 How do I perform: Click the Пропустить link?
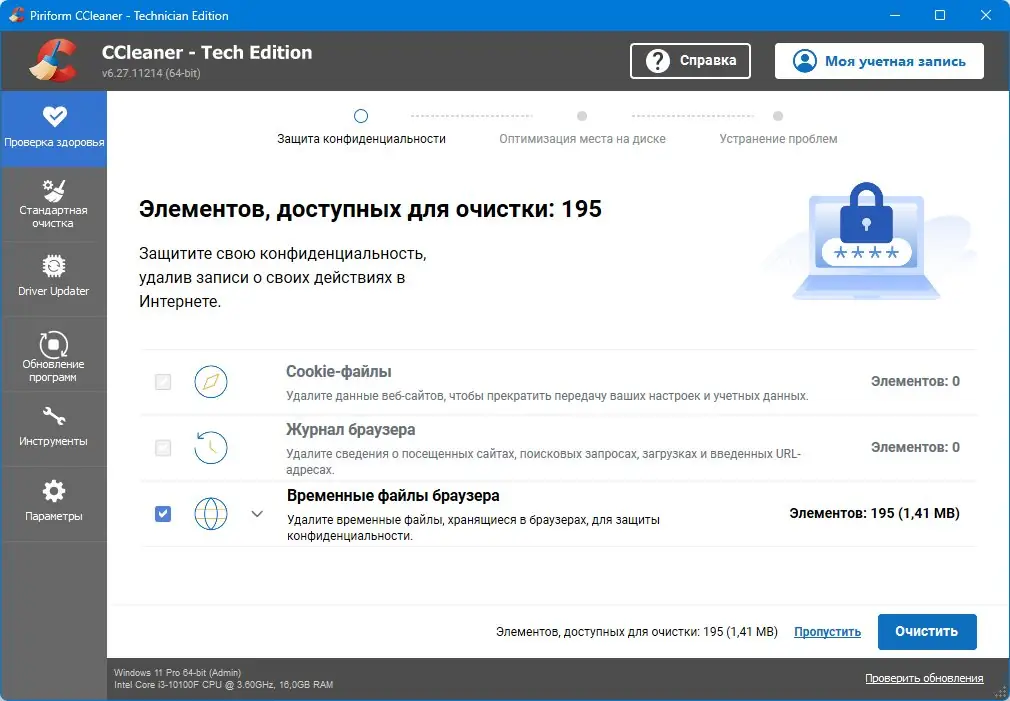[827, 631]
